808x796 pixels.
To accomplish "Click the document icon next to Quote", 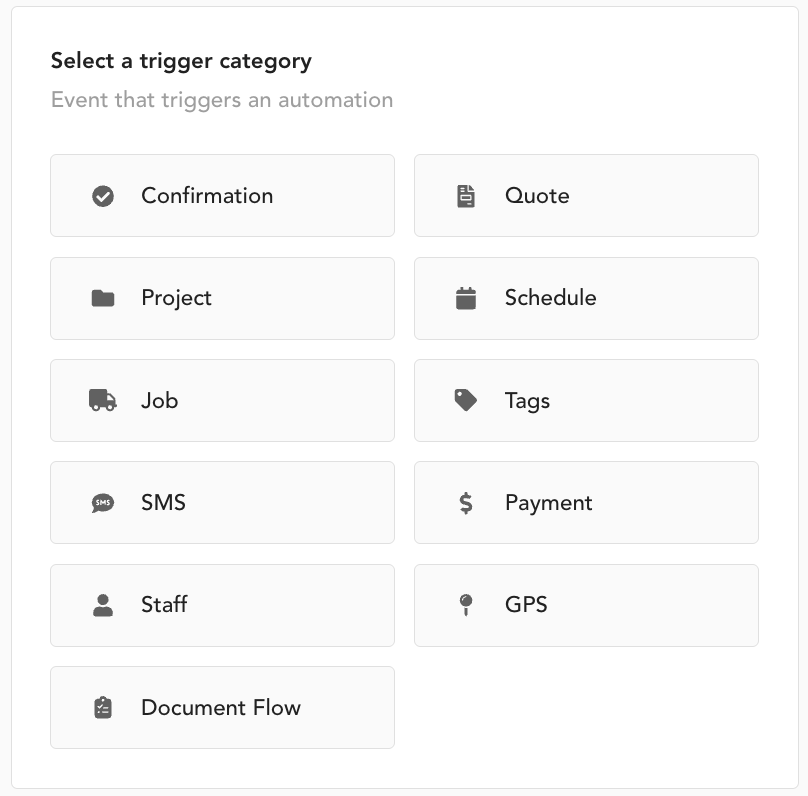I will tap(466, 196).
